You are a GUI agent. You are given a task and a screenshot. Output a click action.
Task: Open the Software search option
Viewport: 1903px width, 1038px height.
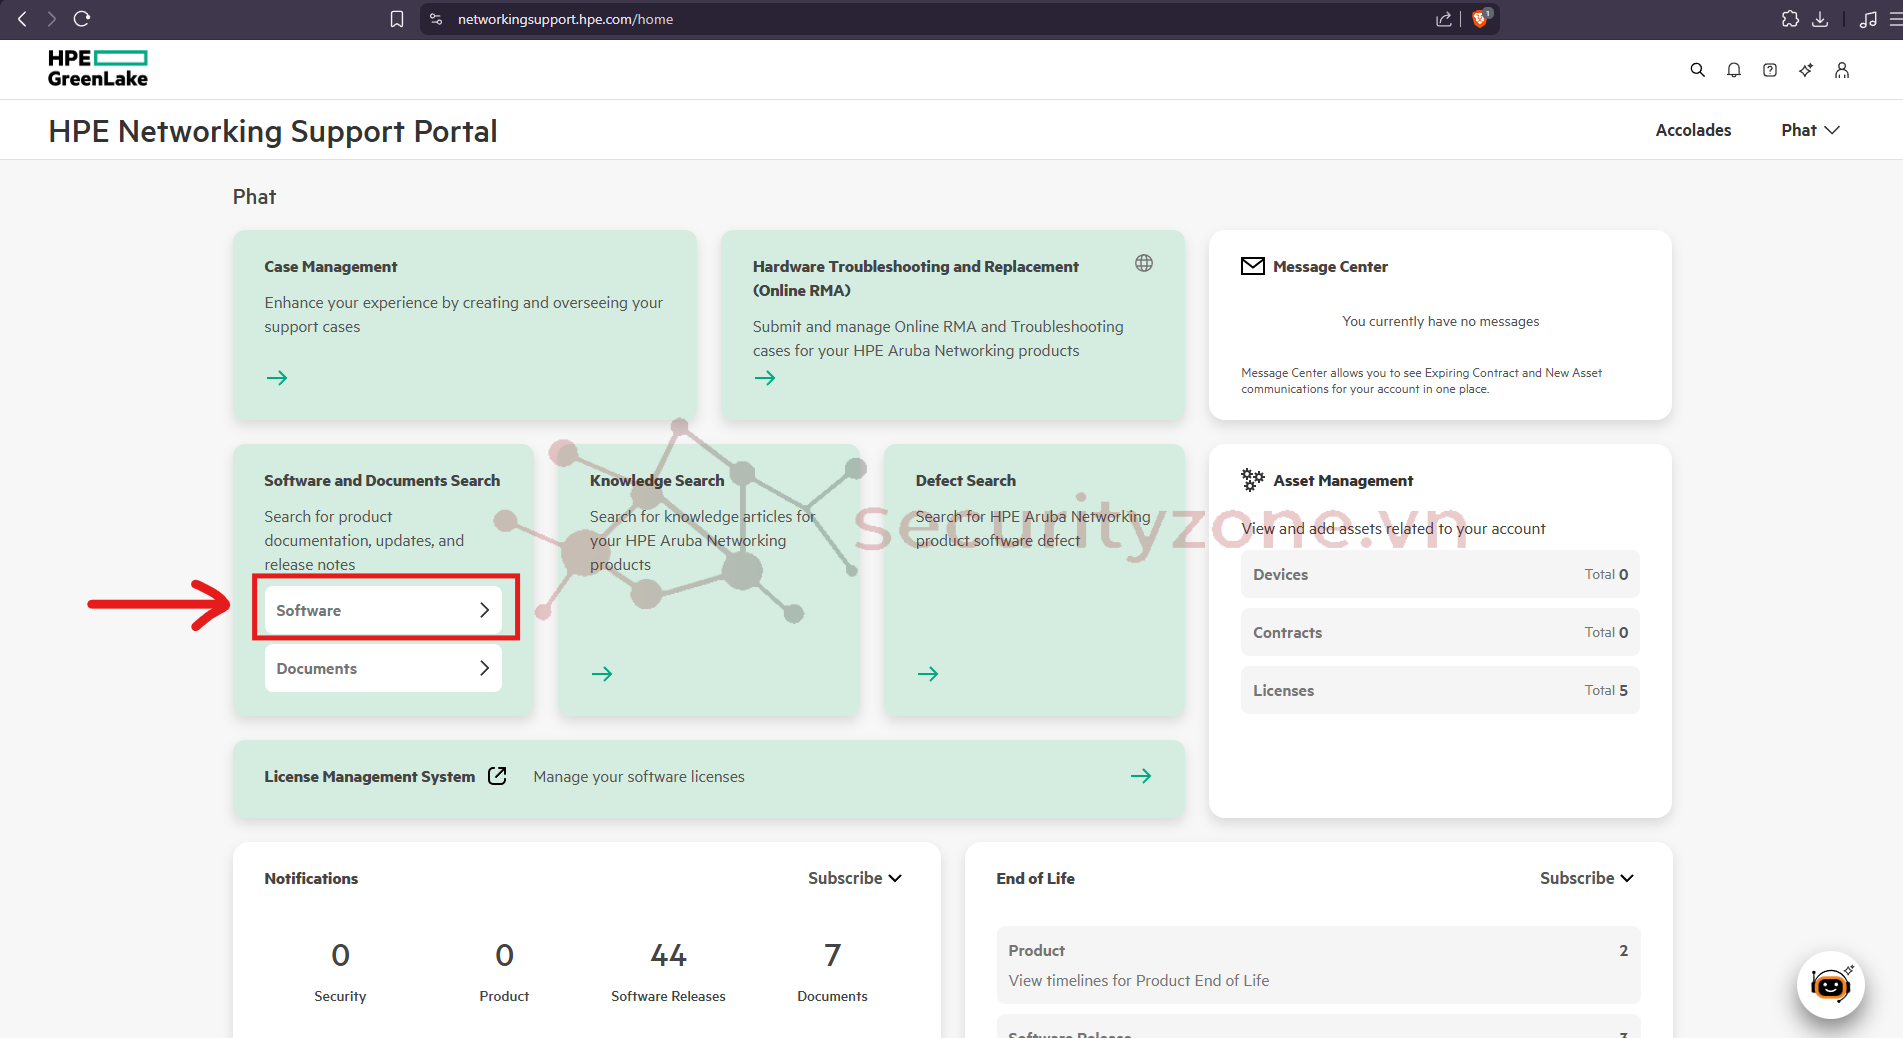(384, 609)
